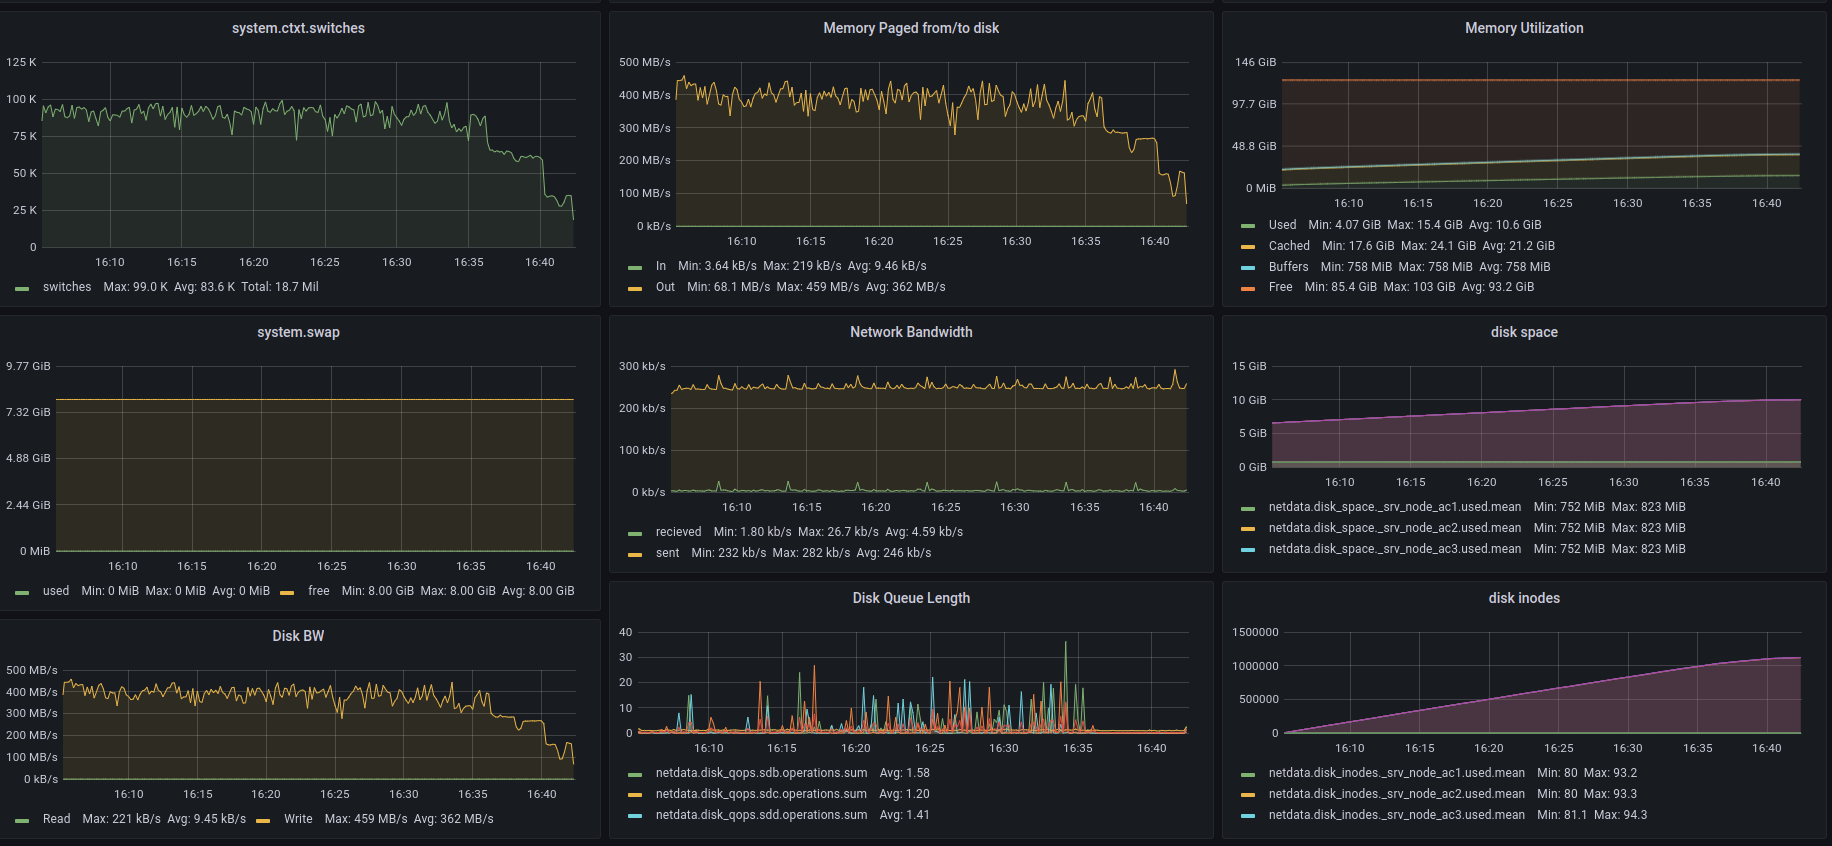Click the Network Bandwidth panel title
1832x846 pixels.
(x=910, y=332)
